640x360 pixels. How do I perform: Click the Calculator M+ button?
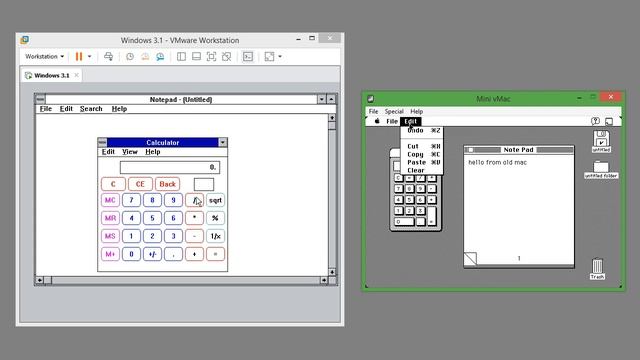pyautogui.click(x=110, y=254)
